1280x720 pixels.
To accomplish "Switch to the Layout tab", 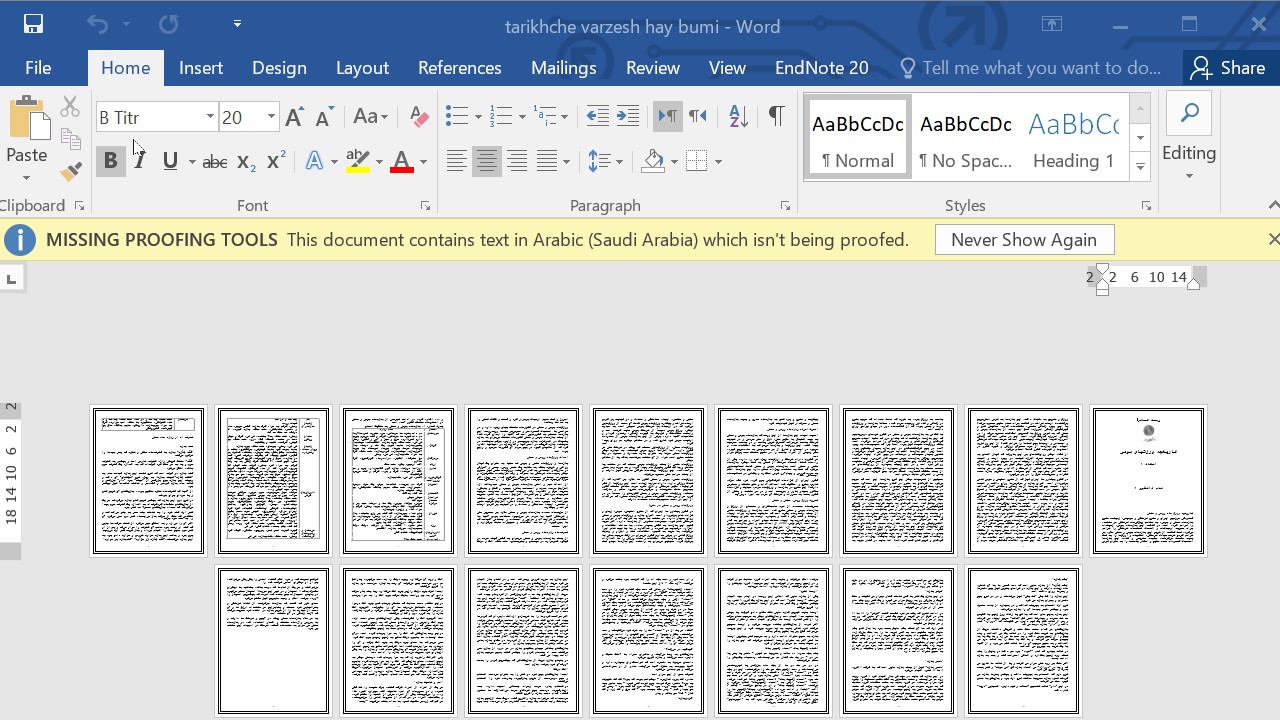I will coord(362,68).
